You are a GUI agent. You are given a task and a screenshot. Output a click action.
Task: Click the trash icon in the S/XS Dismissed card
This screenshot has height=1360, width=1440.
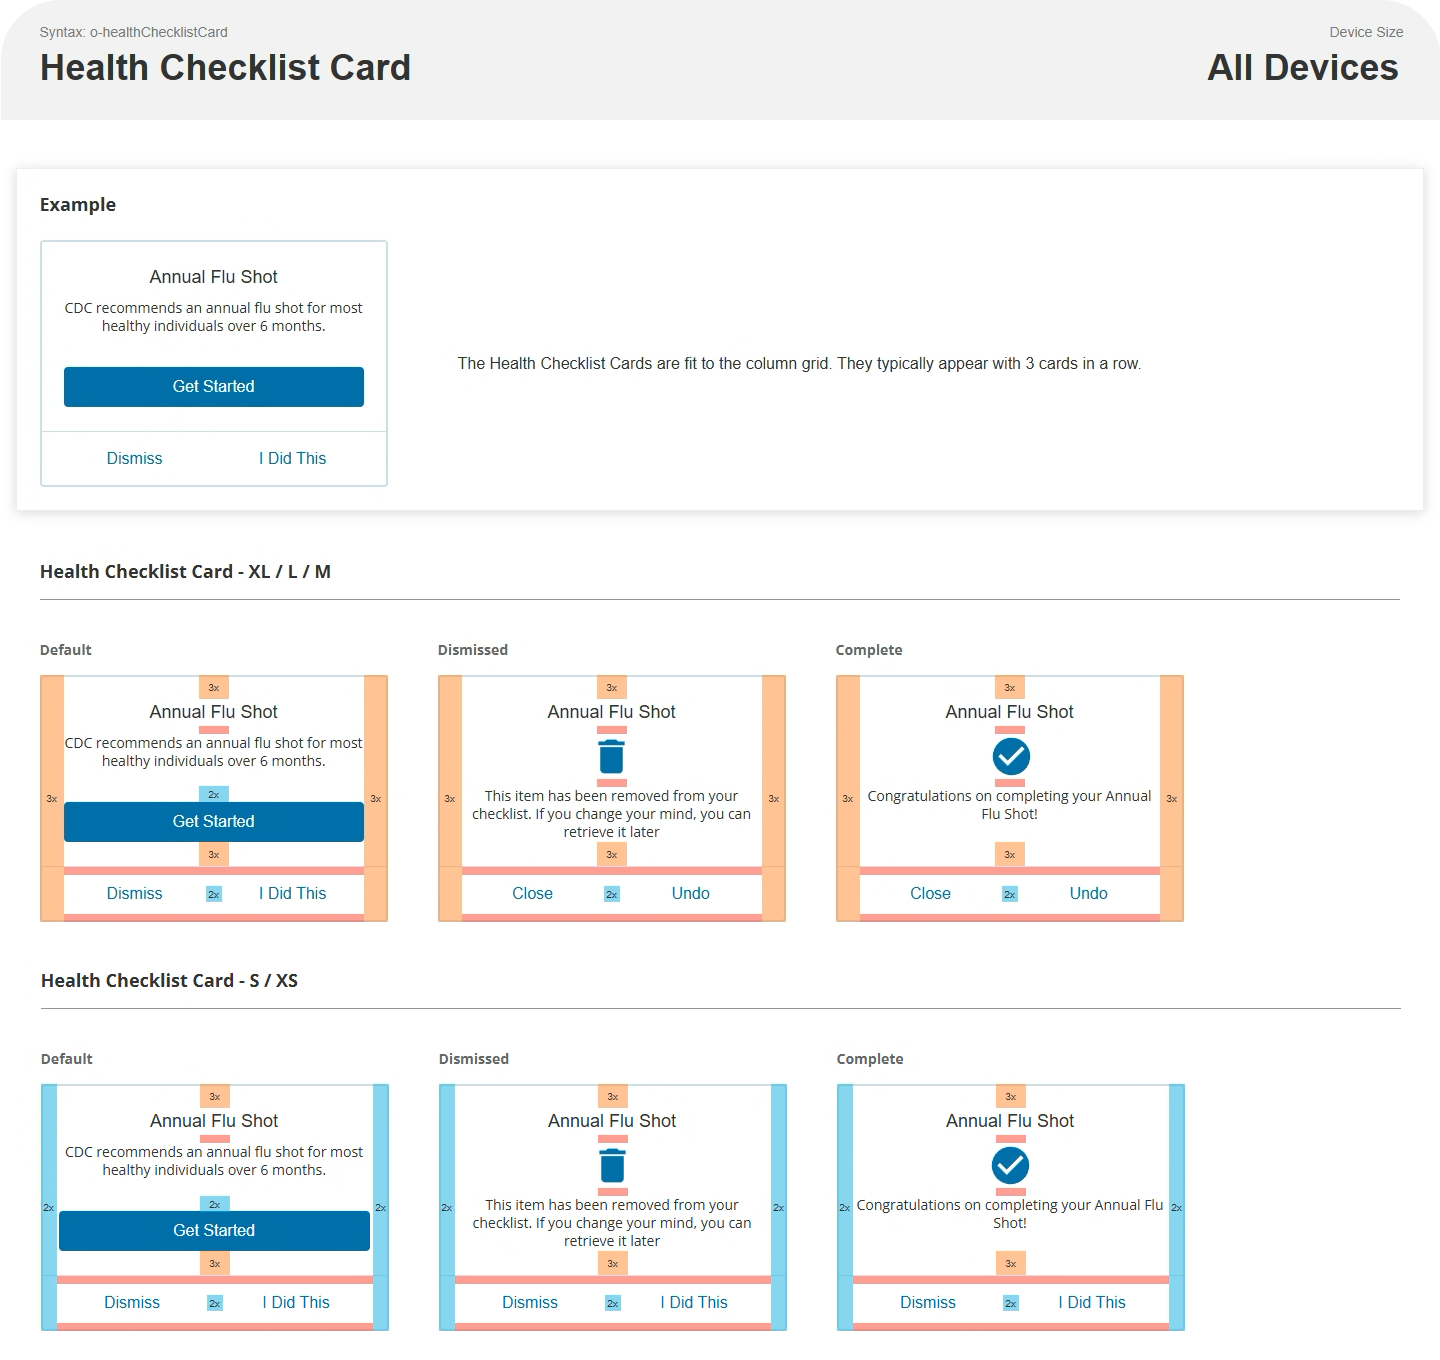(x=612, y=1166)
